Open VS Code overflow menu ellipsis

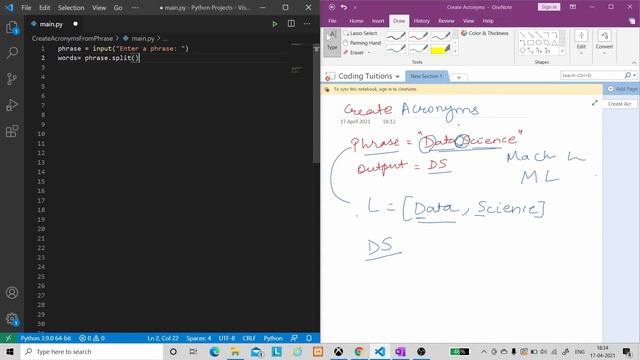coord(135,7)
